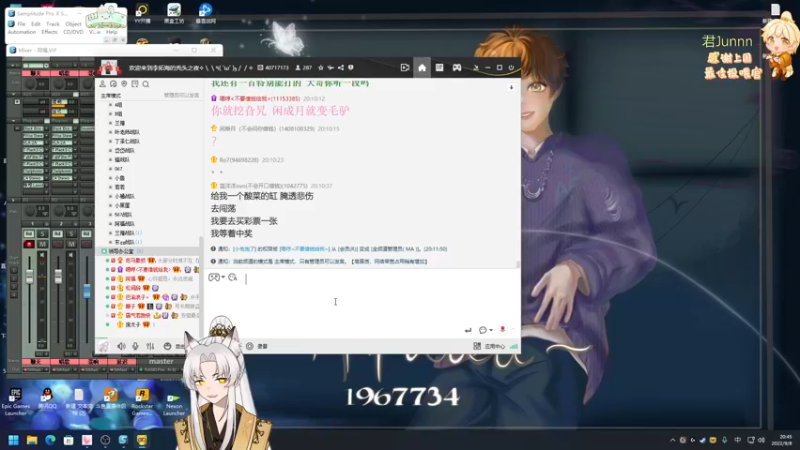Open the app center grid icon
The width and height of the screenshot is (800, 450).
click(477, 346)
